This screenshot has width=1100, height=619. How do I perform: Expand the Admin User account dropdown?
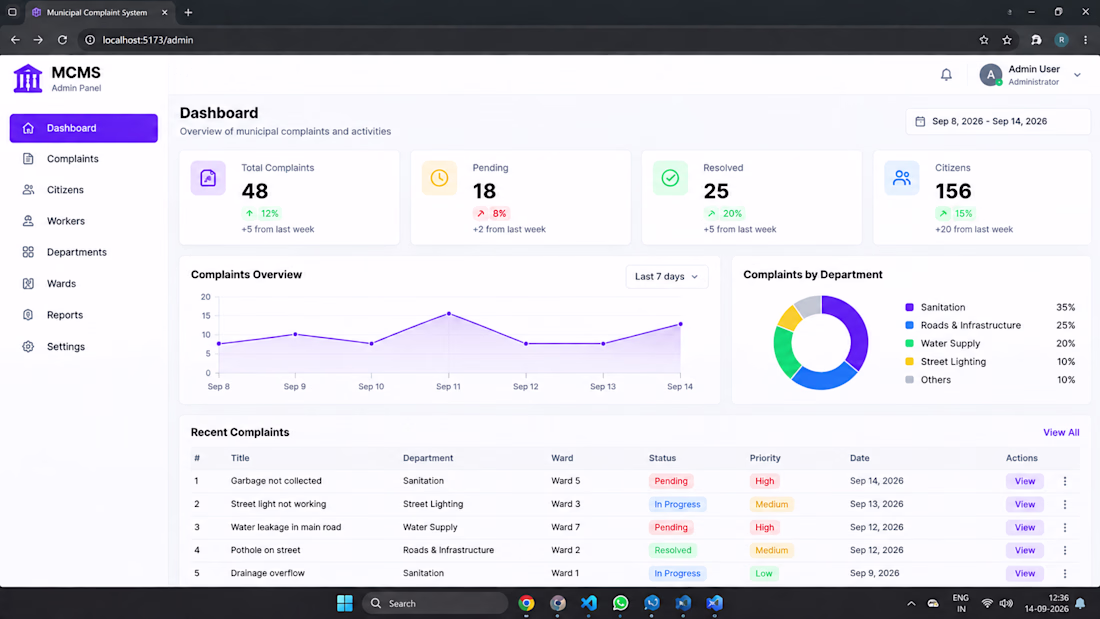click(1078, 75)
